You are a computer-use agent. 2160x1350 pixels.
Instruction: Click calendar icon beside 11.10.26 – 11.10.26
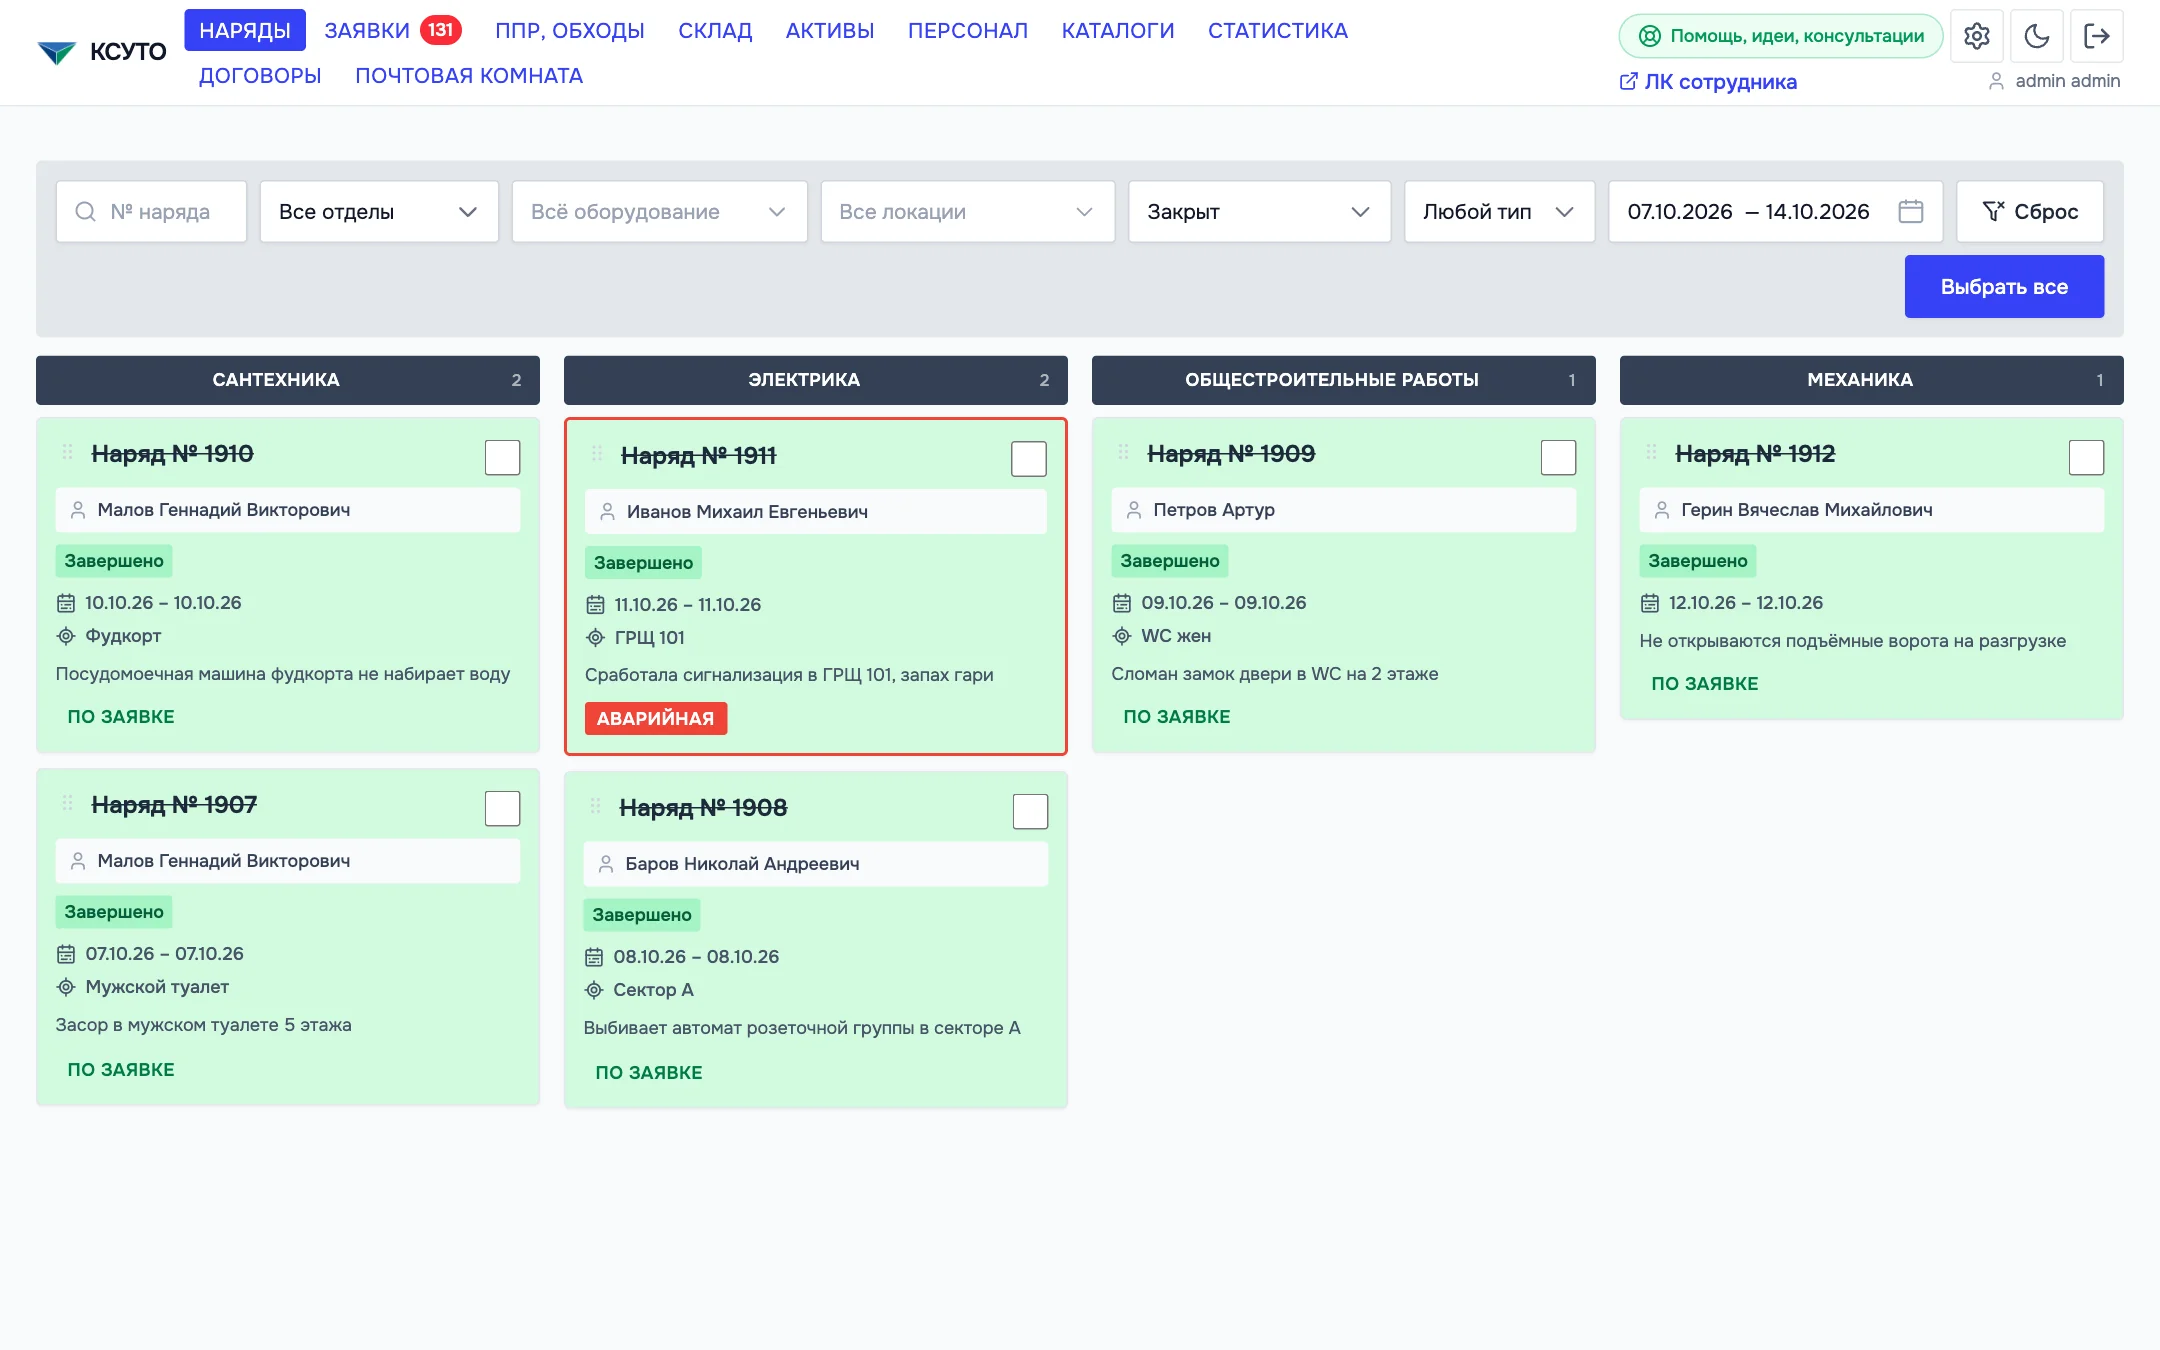click(595, 605)
